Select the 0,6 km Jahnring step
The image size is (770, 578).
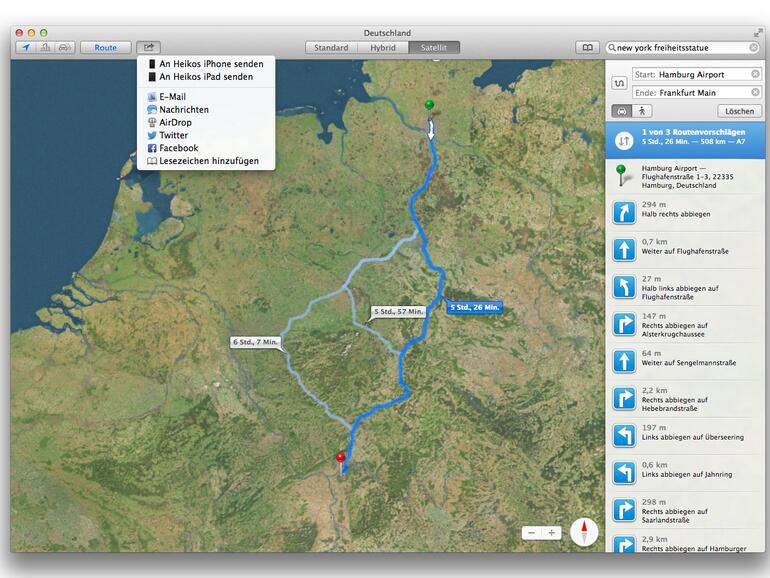pos(686,473)
